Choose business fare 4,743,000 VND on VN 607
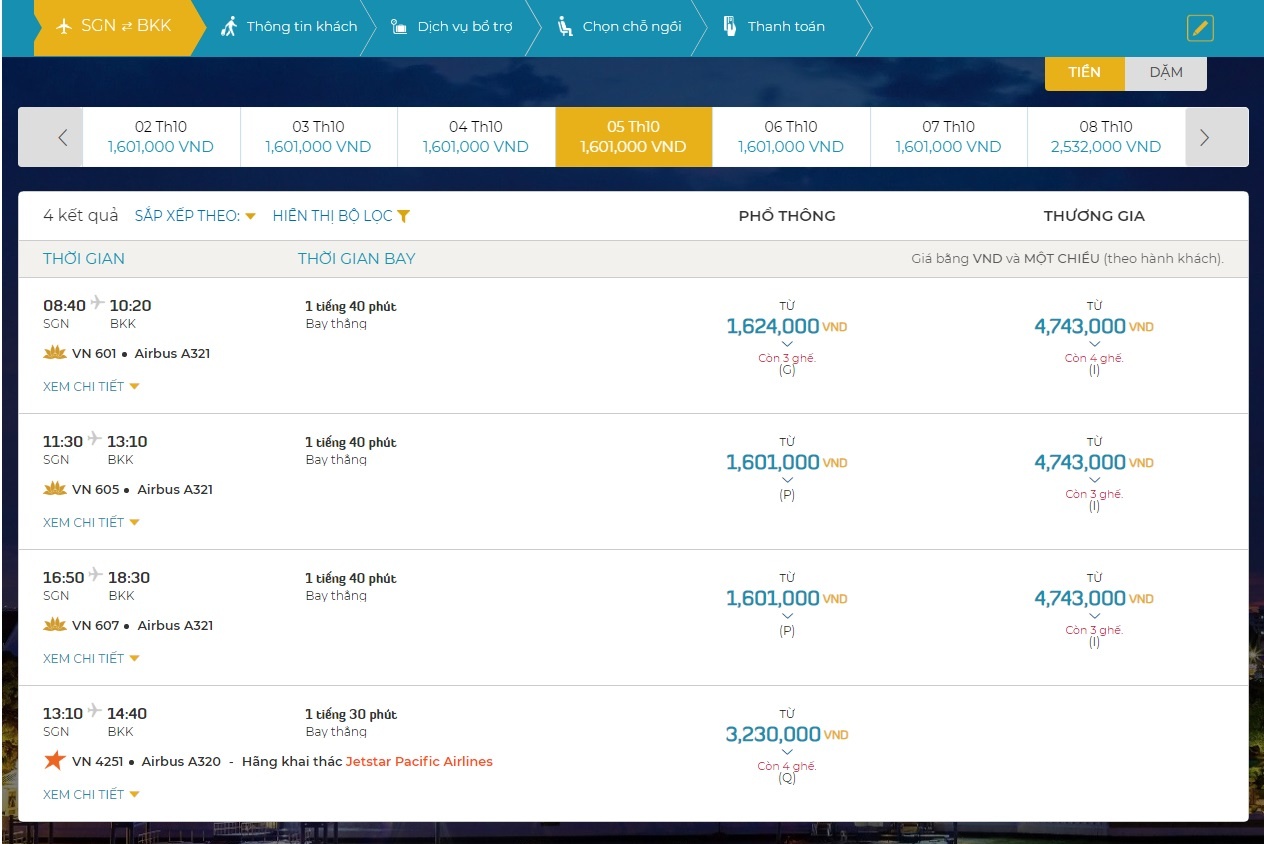This screenshot has height=844, width=1264. point(1093,599)
